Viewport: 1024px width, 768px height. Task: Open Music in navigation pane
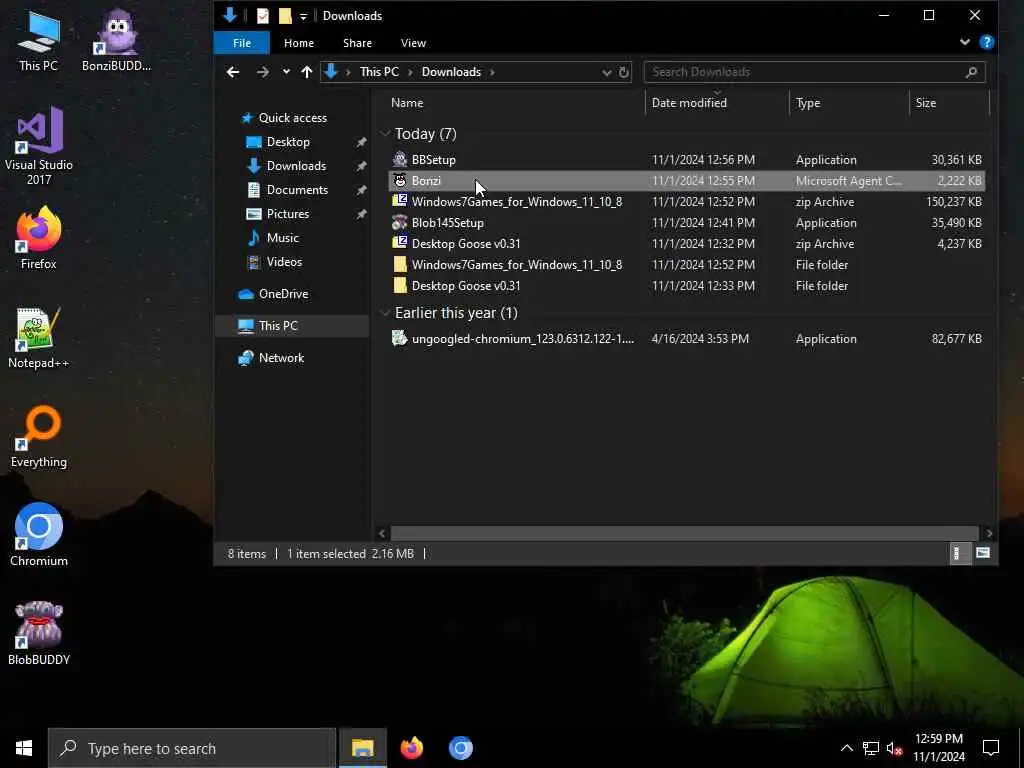pyautogui.click(x=282, y=238)
